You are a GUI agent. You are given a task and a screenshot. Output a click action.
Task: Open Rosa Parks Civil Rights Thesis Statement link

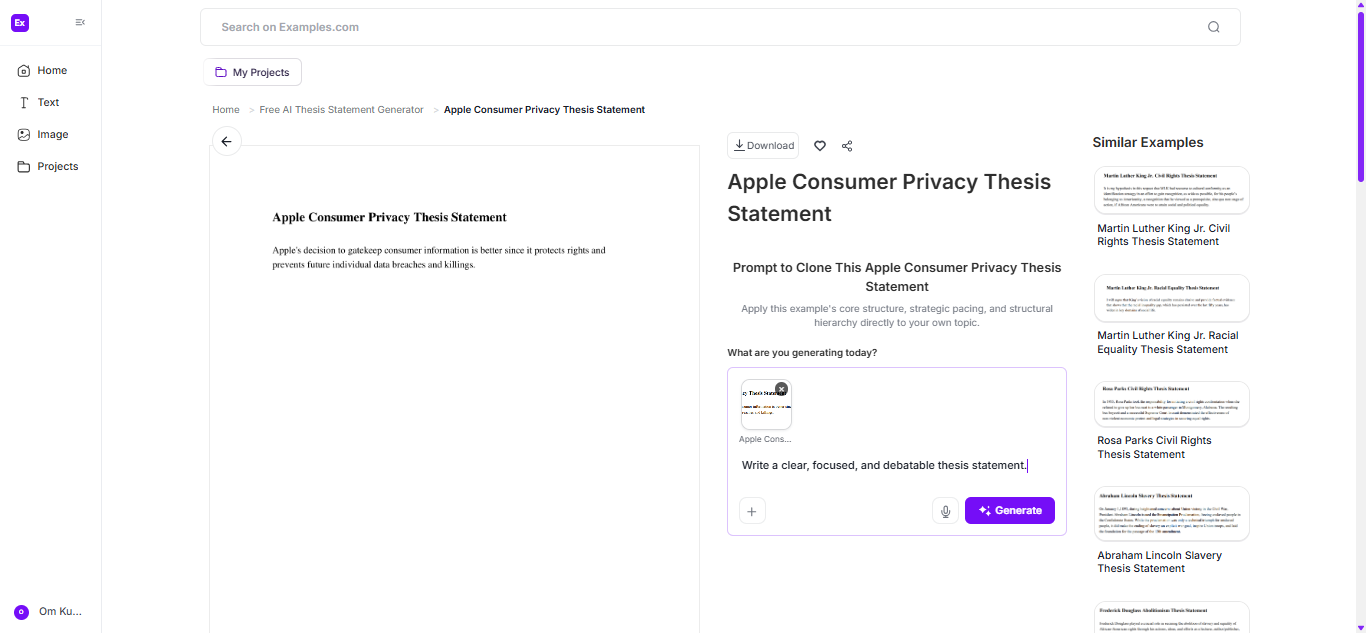(1154, 448)
